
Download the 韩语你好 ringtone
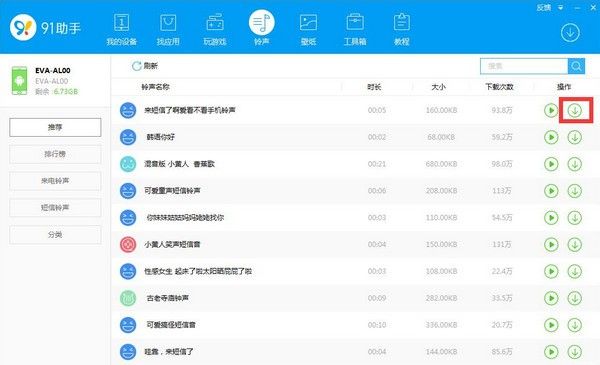coord(574,137)
